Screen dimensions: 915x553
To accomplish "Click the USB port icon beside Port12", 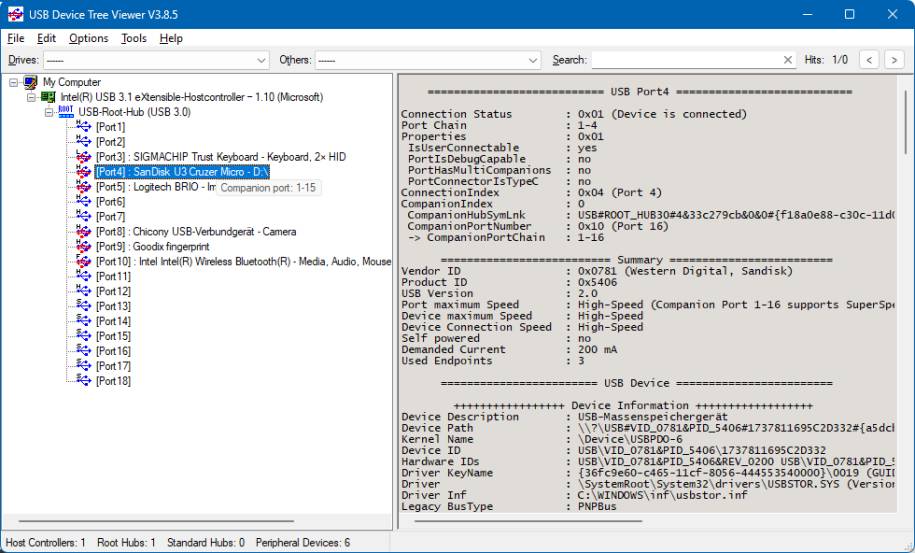I will pyautogui.click(x=83, y=291).
